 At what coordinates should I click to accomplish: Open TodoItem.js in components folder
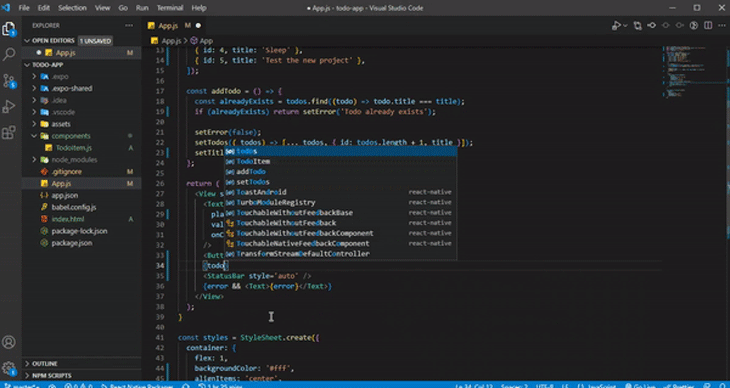pos(81,148)
